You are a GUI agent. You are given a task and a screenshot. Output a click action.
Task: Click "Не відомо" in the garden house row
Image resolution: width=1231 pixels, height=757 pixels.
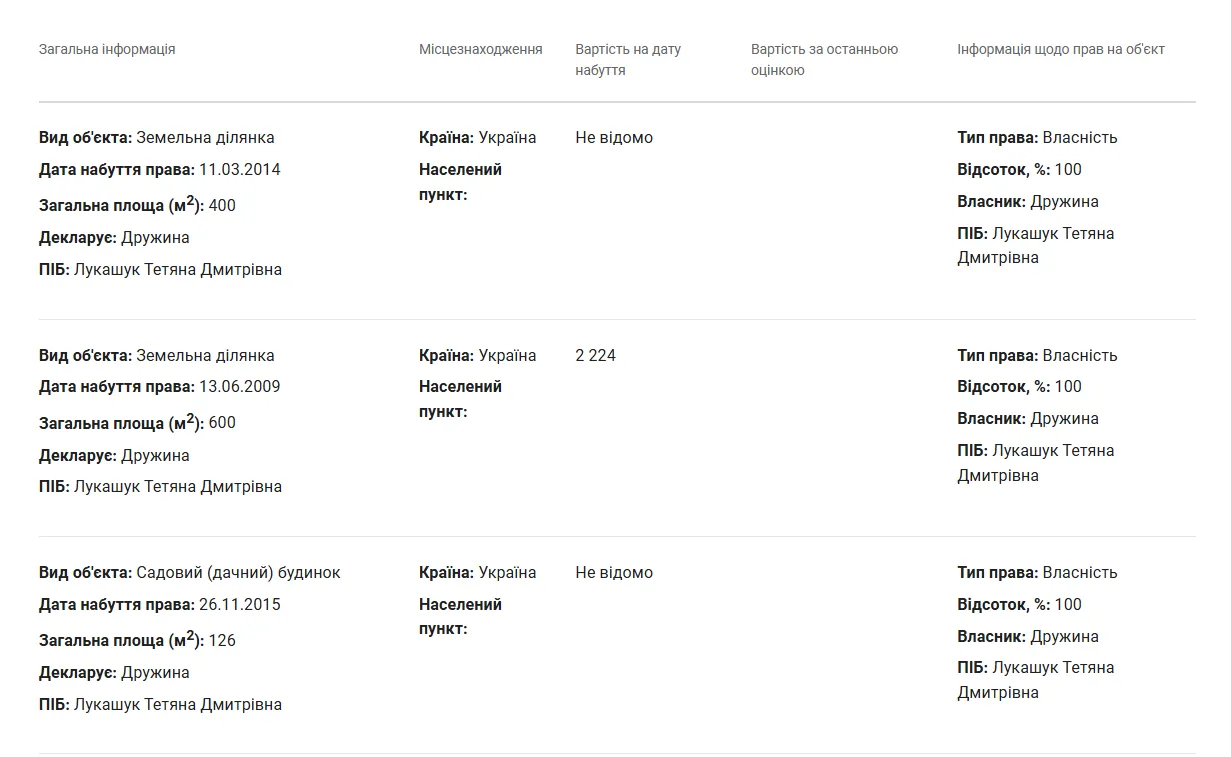point(614,572)
